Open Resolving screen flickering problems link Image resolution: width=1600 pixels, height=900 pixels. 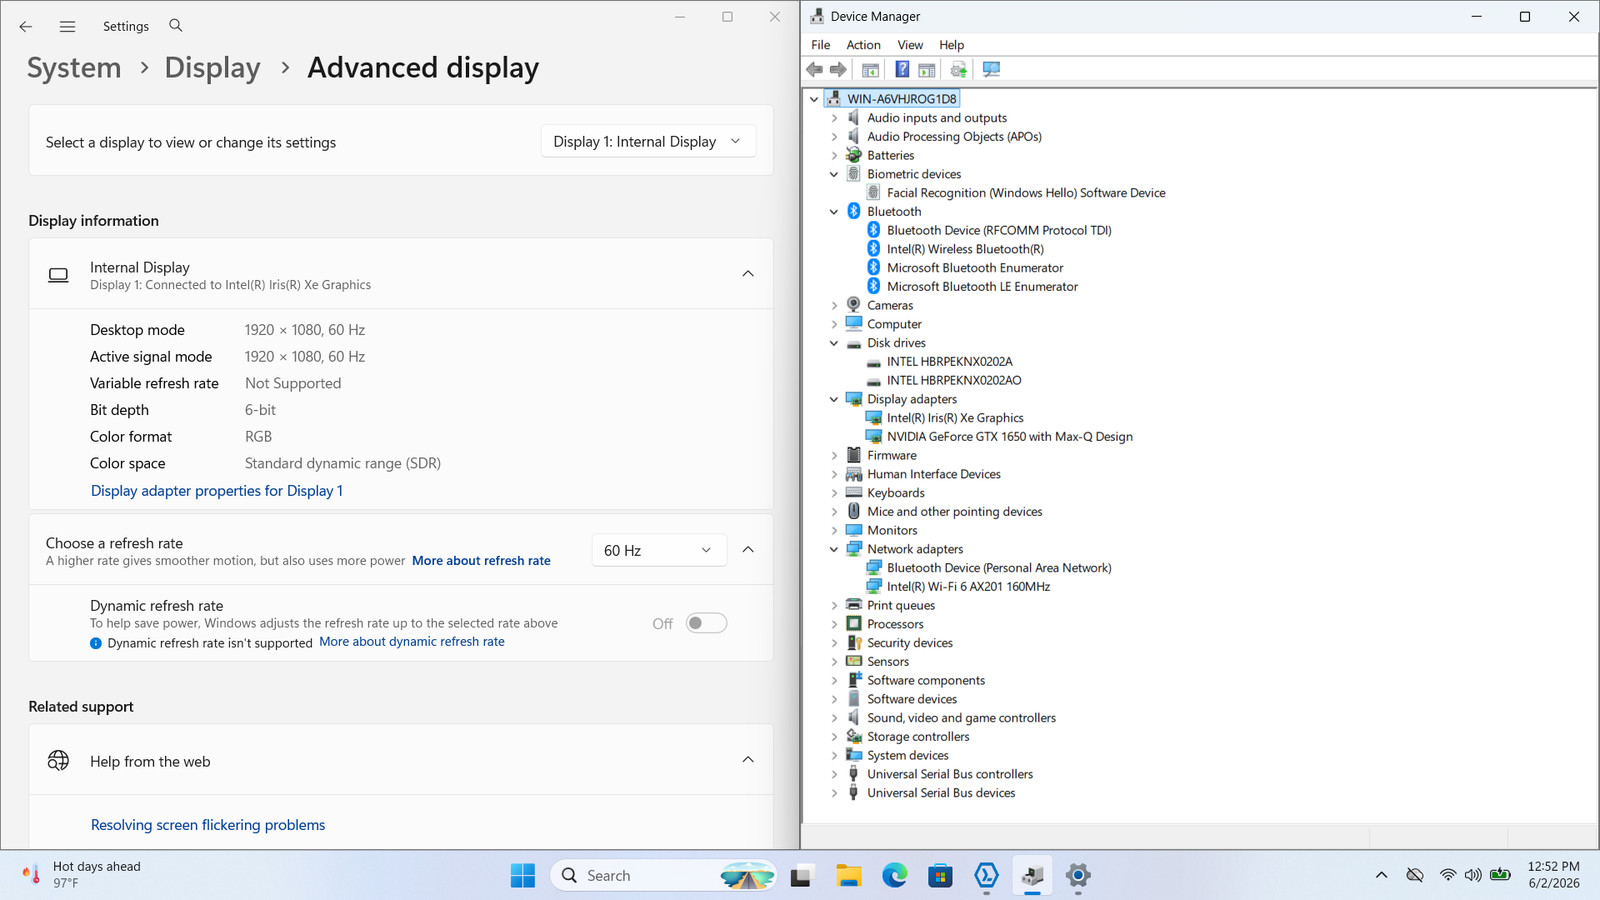click(208, 825)
